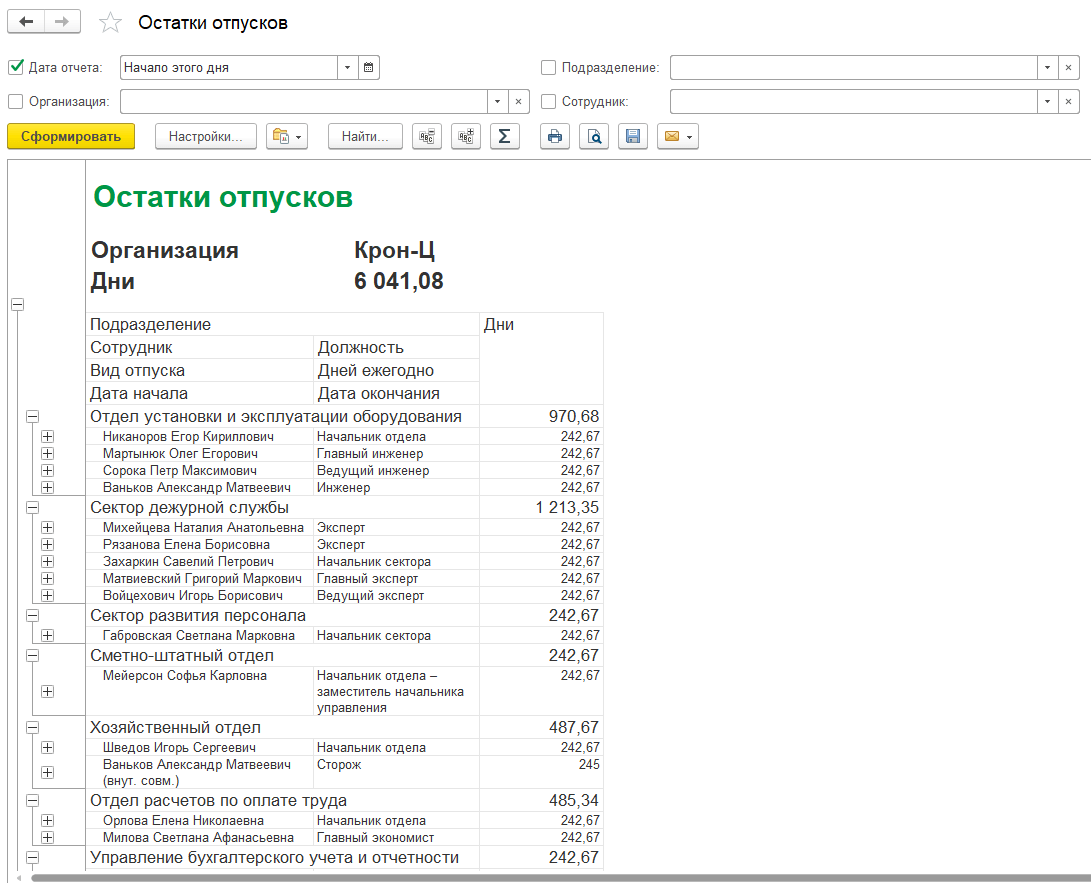The width and height of the screenshot is (1091, 883).
Task: Click the back navigation arrow
Action: [x=26, y=22]
